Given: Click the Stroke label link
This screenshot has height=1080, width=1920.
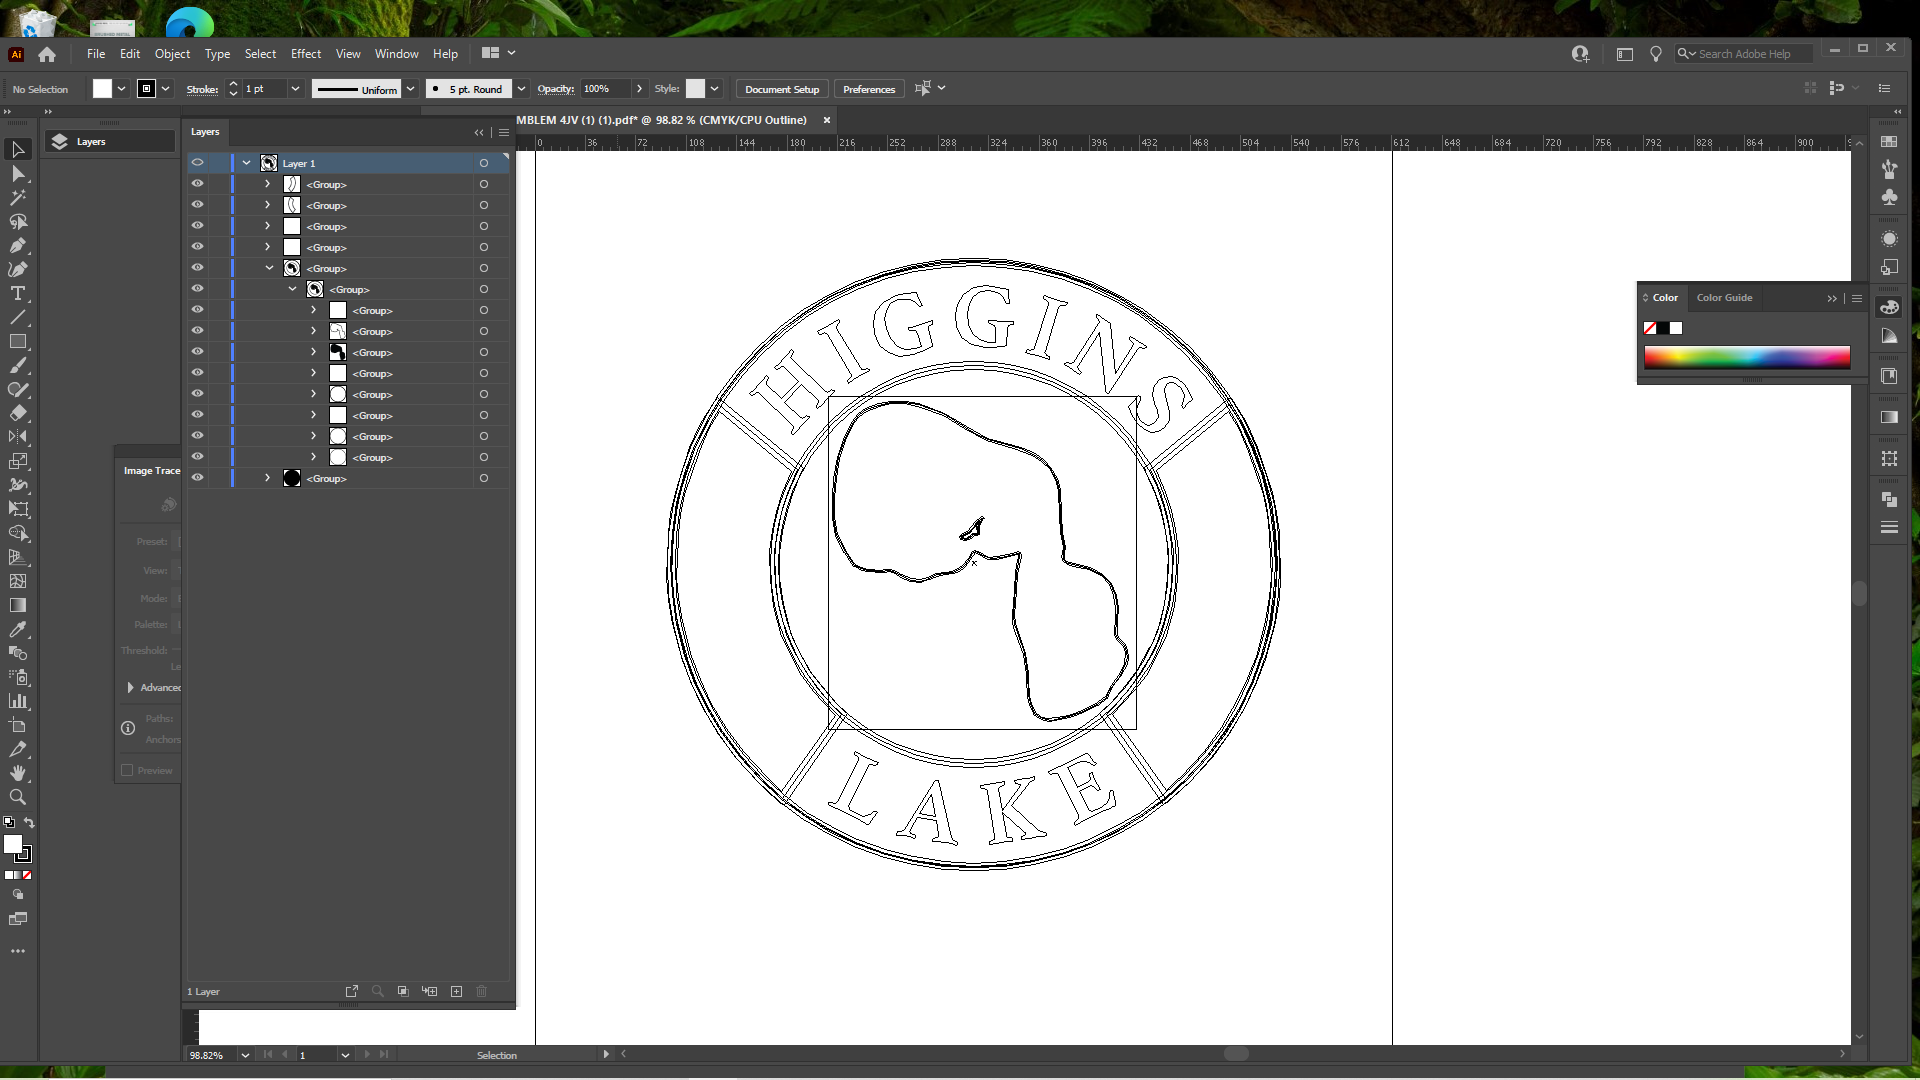Looking at the screenshot, I should pos(202,89).
